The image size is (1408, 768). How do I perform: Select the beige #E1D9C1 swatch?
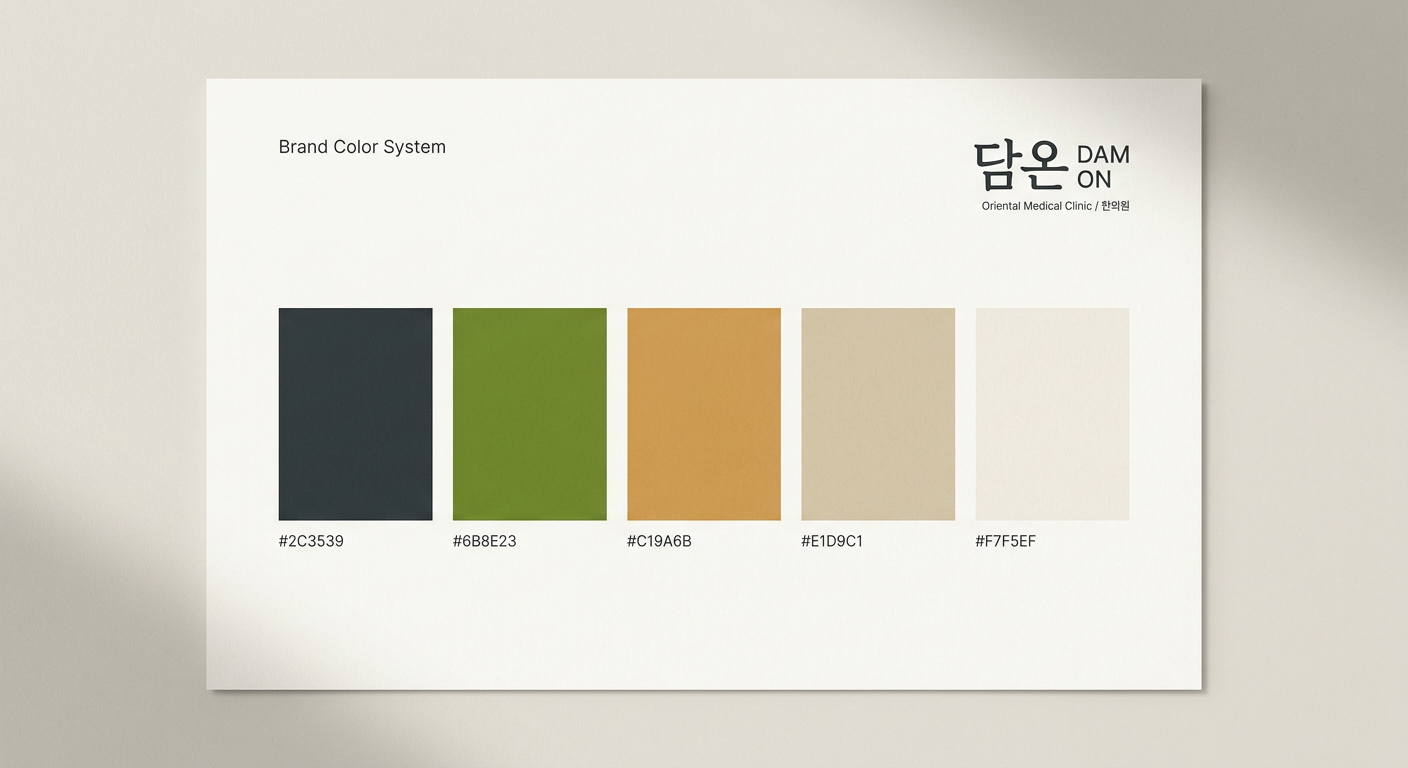tap(878, 414)
